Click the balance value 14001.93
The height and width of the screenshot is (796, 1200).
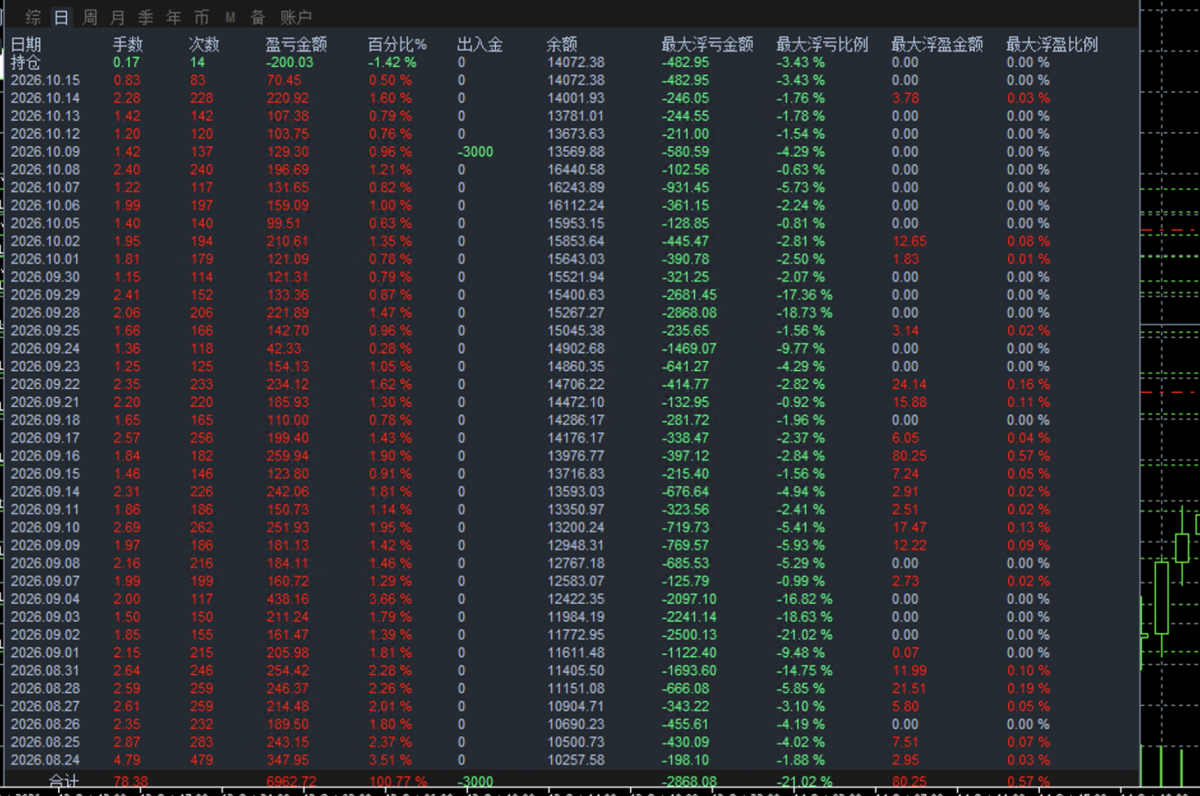click(x=576, y=98)
